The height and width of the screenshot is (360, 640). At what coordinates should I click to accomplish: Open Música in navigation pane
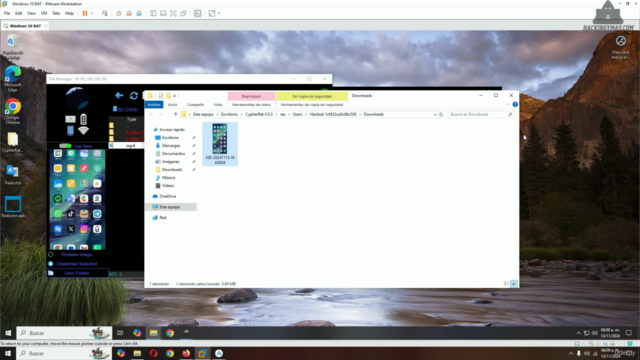coord(168,178)
